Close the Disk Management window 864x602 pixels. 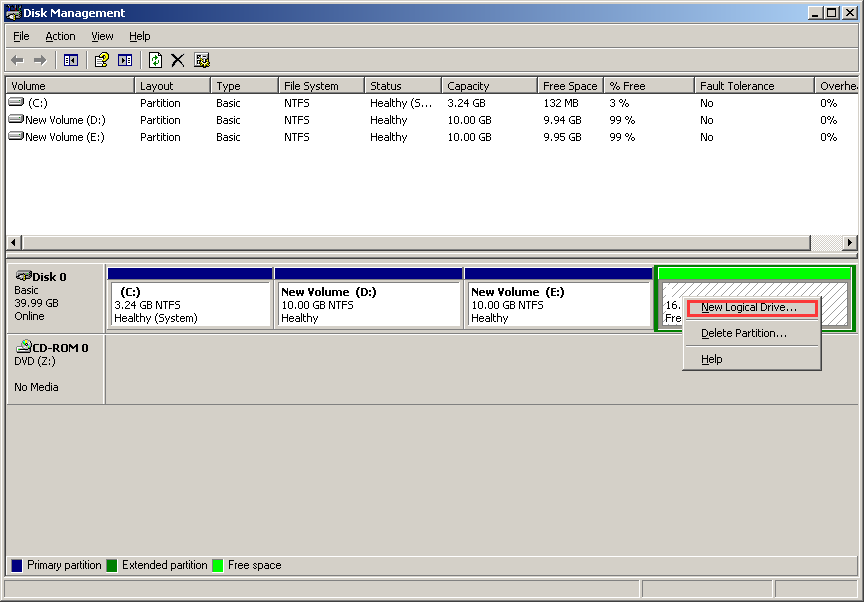(x=849, y=13)
